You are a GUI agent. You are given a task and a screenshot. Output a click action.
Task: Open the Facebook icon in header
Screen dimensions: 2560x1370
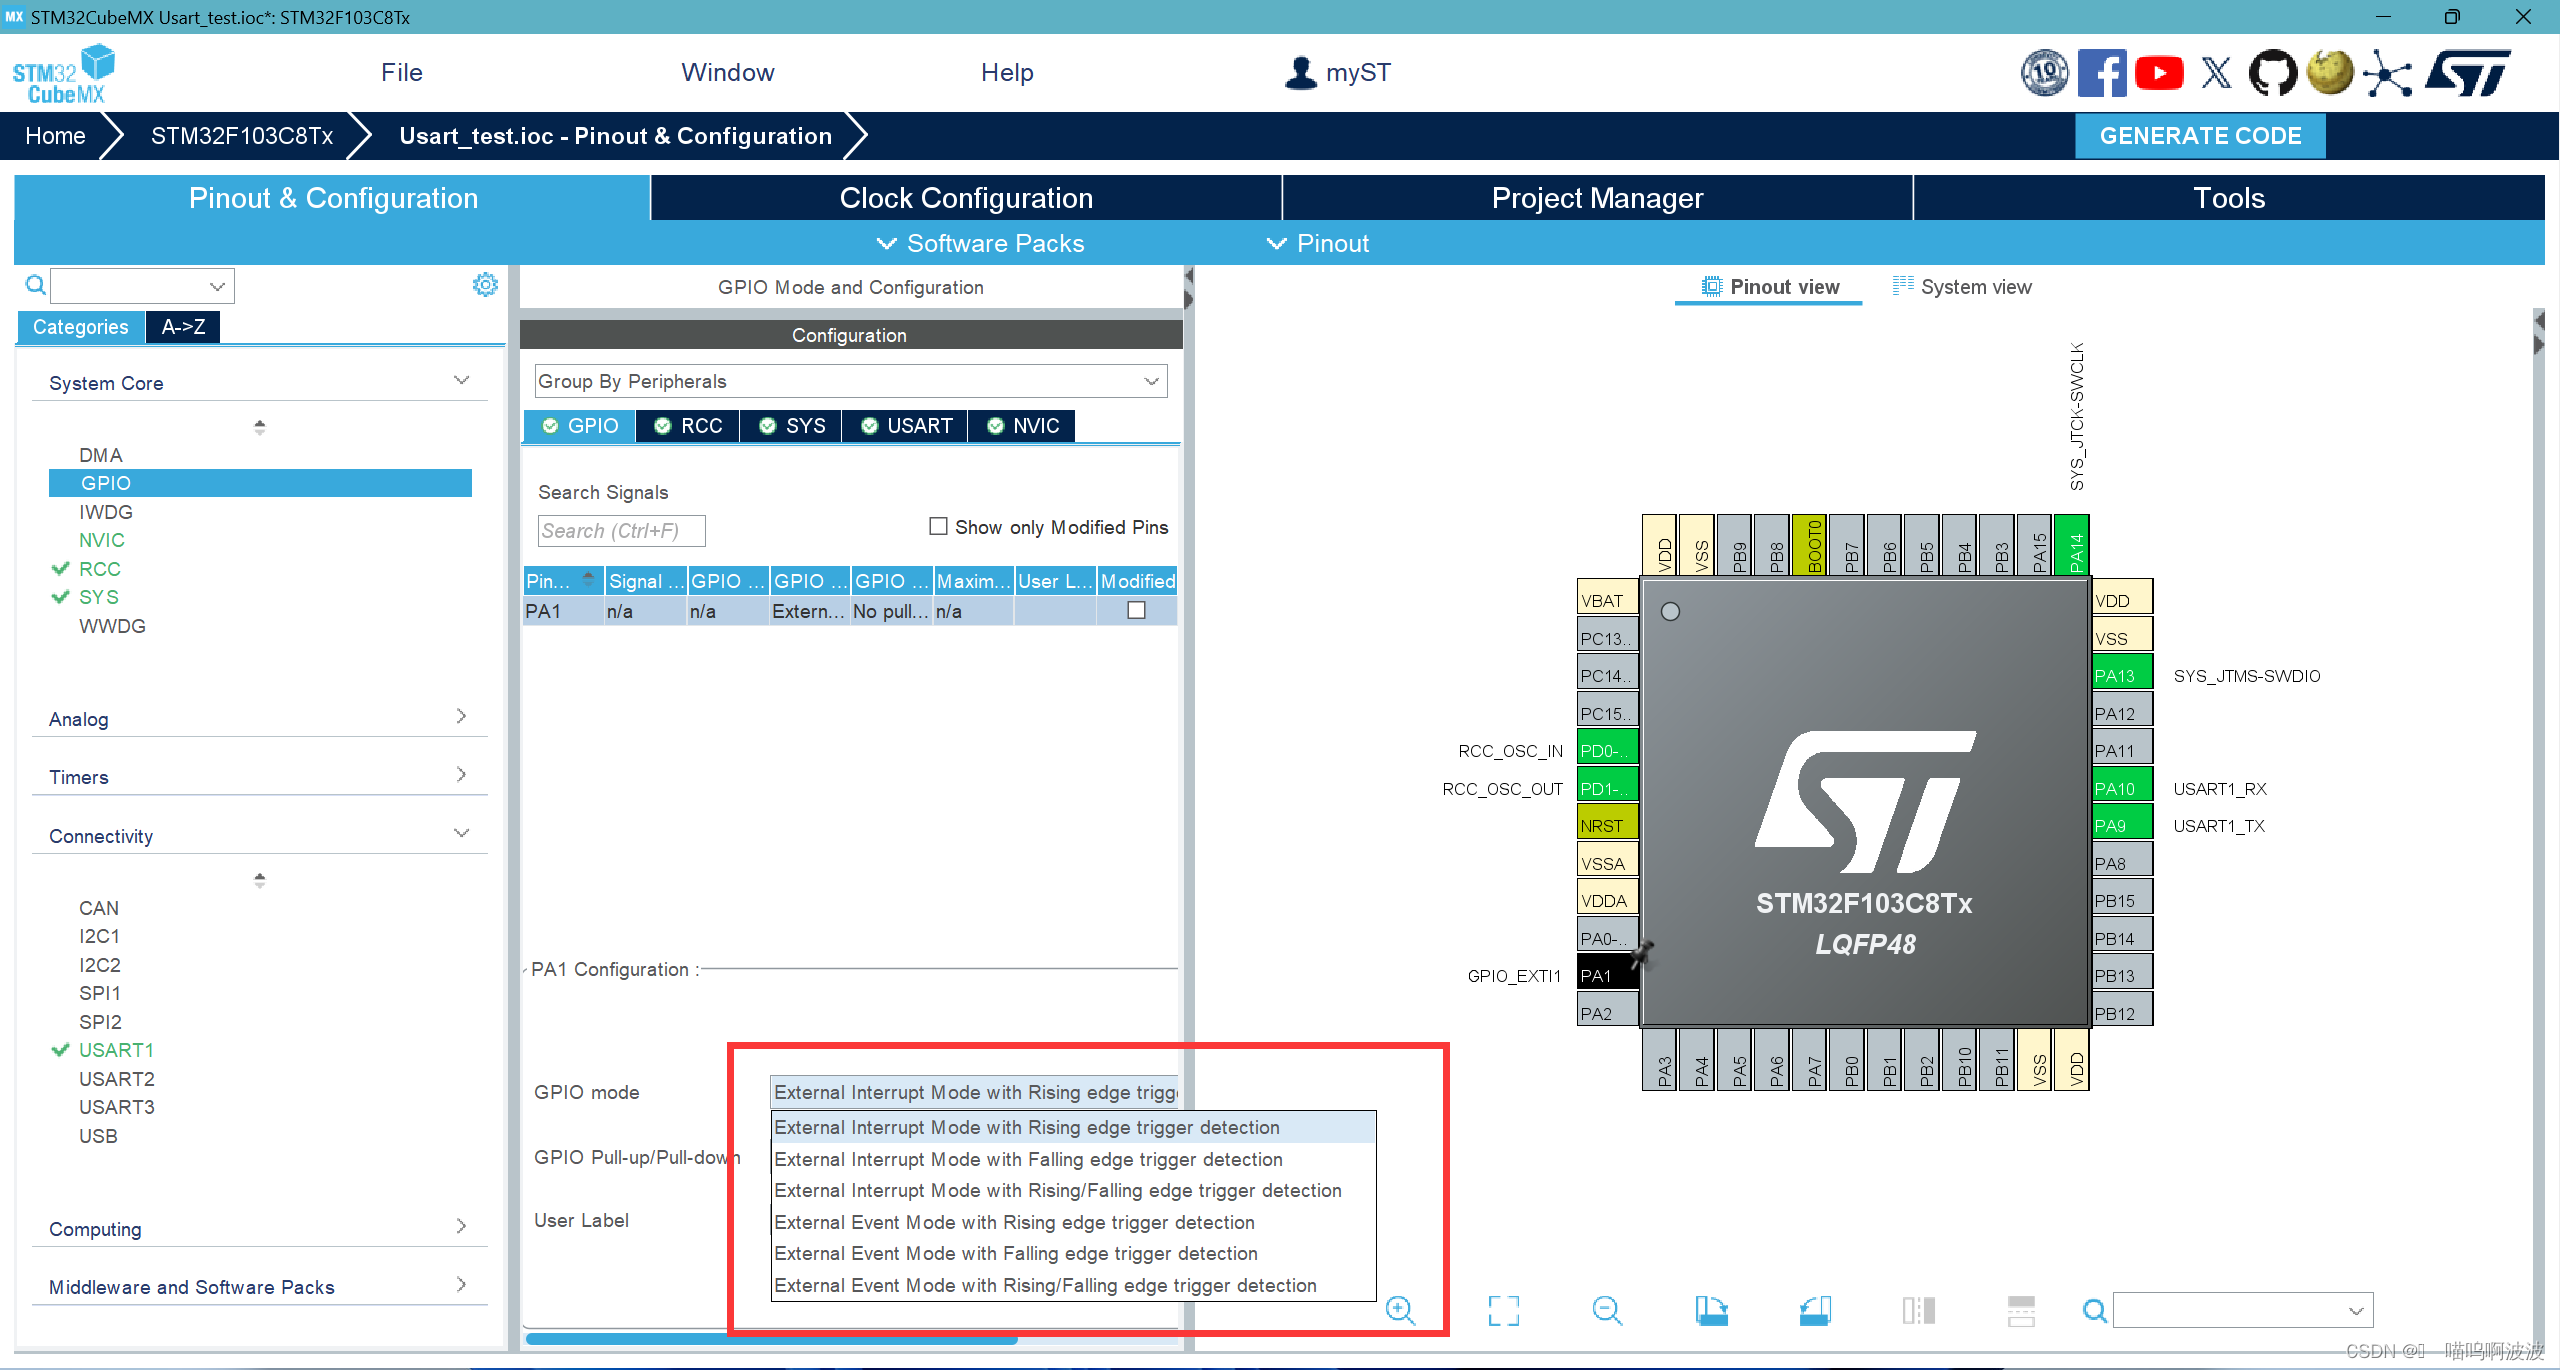click(x=2101, y=73)
